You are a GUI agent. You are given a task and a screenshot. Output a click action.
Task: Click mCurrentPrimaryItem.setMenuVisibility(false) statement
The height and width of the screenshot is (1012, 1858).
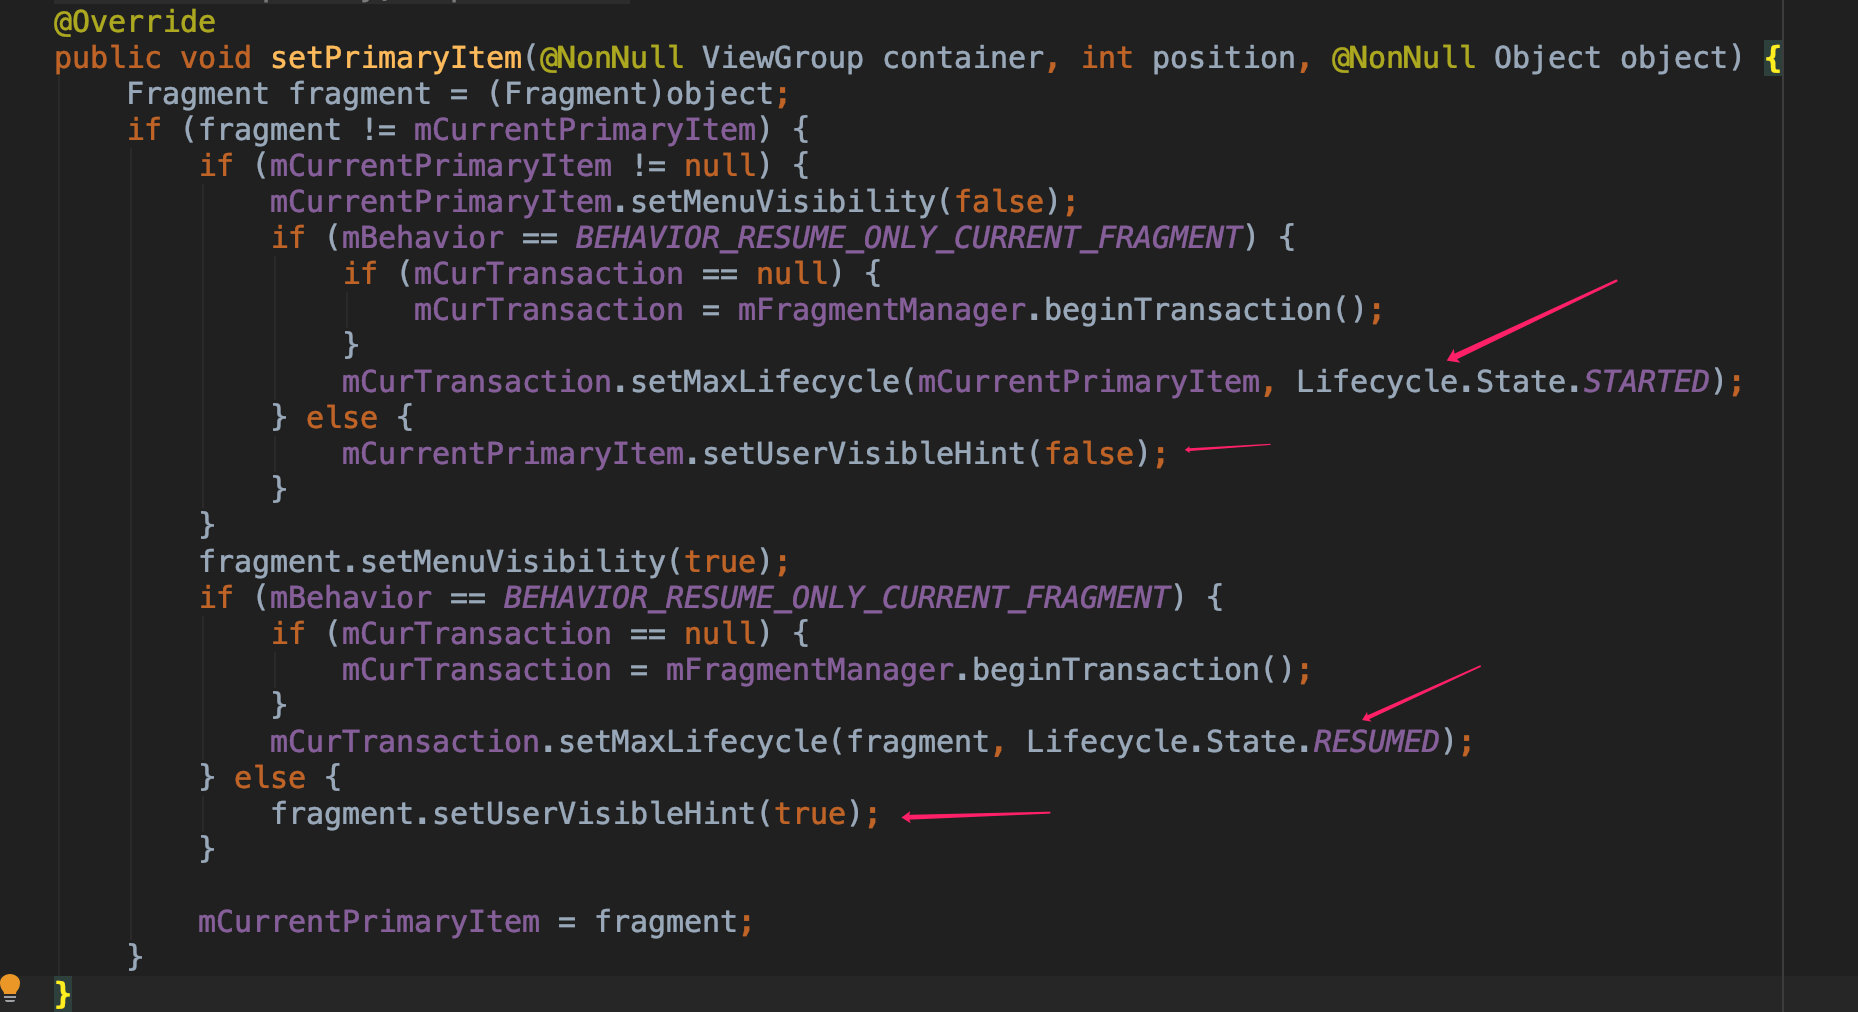click(x=674, y=202)
